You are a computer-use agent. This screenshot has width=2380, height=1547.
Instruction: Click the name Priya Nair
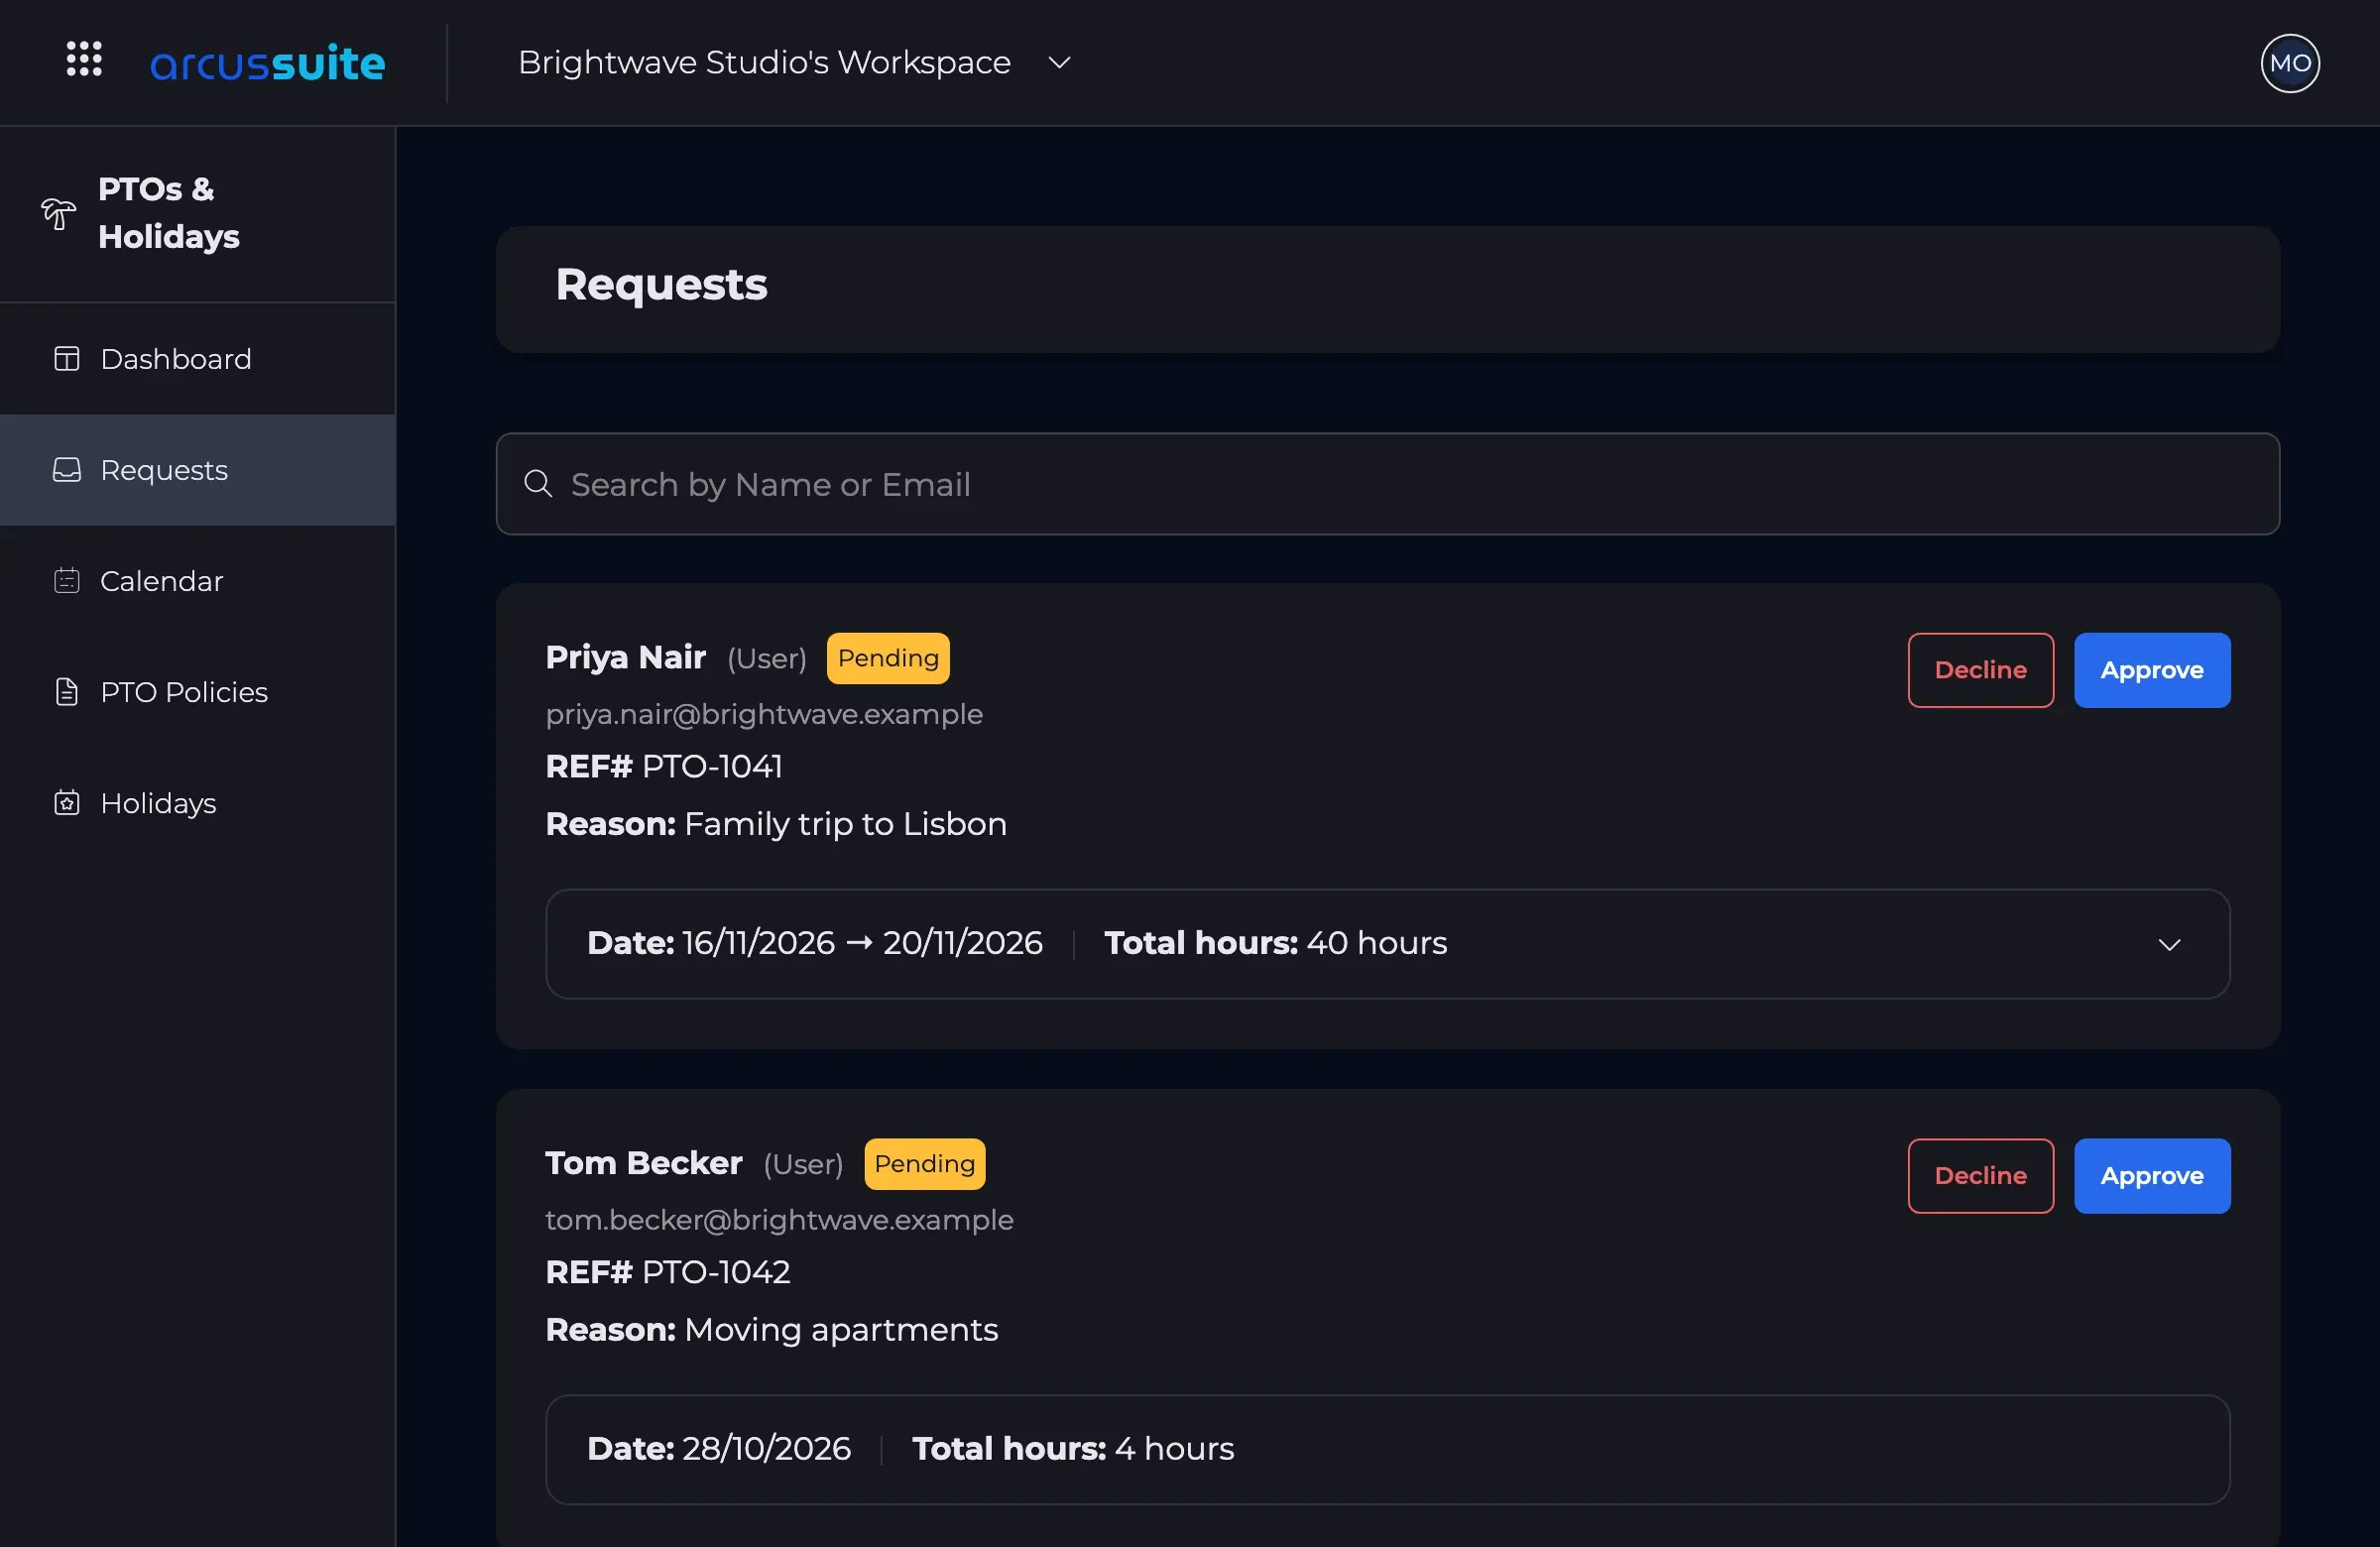pos(625,658)
